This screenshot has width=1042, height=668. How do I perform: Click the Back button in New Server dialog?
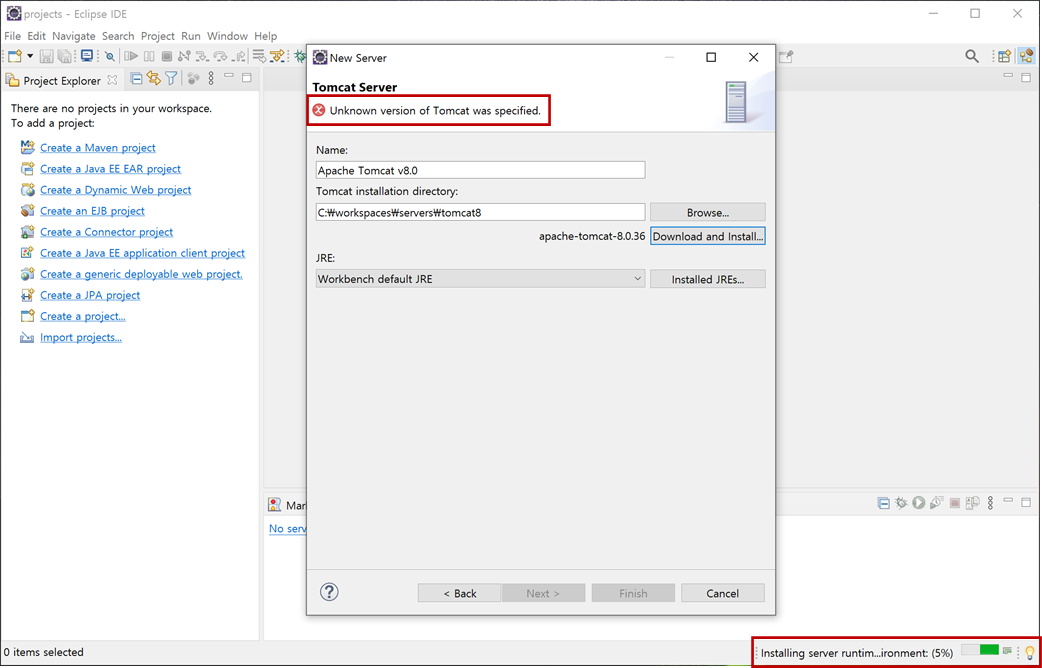pyautogui.click(x=460, y=594)
